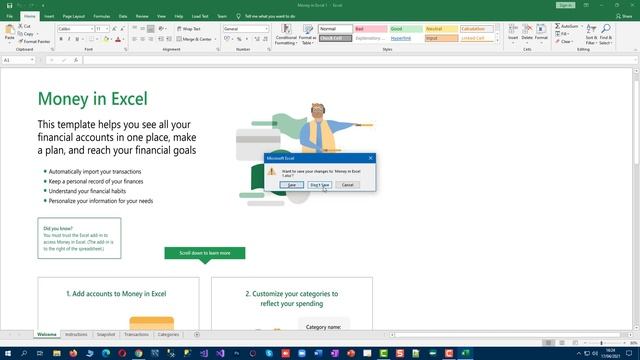Open the Instructions sheet tab
640x360 pixels.
tap(76, 334)
